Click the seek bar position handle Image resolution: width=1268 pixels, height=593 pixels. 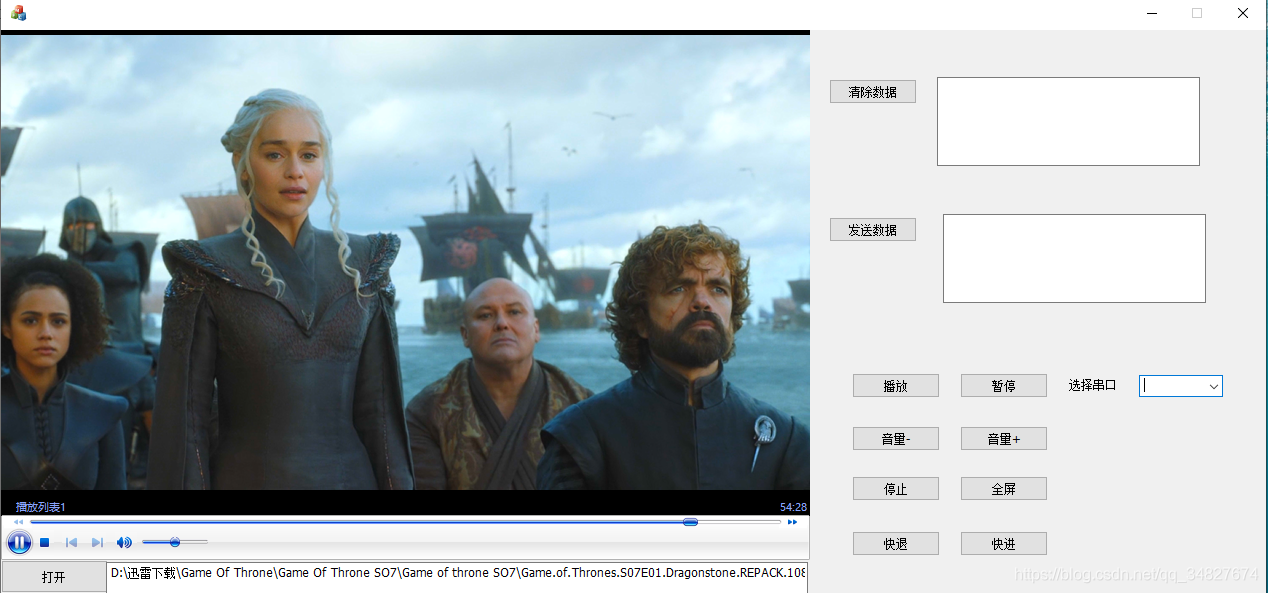(x=690, y=522)
